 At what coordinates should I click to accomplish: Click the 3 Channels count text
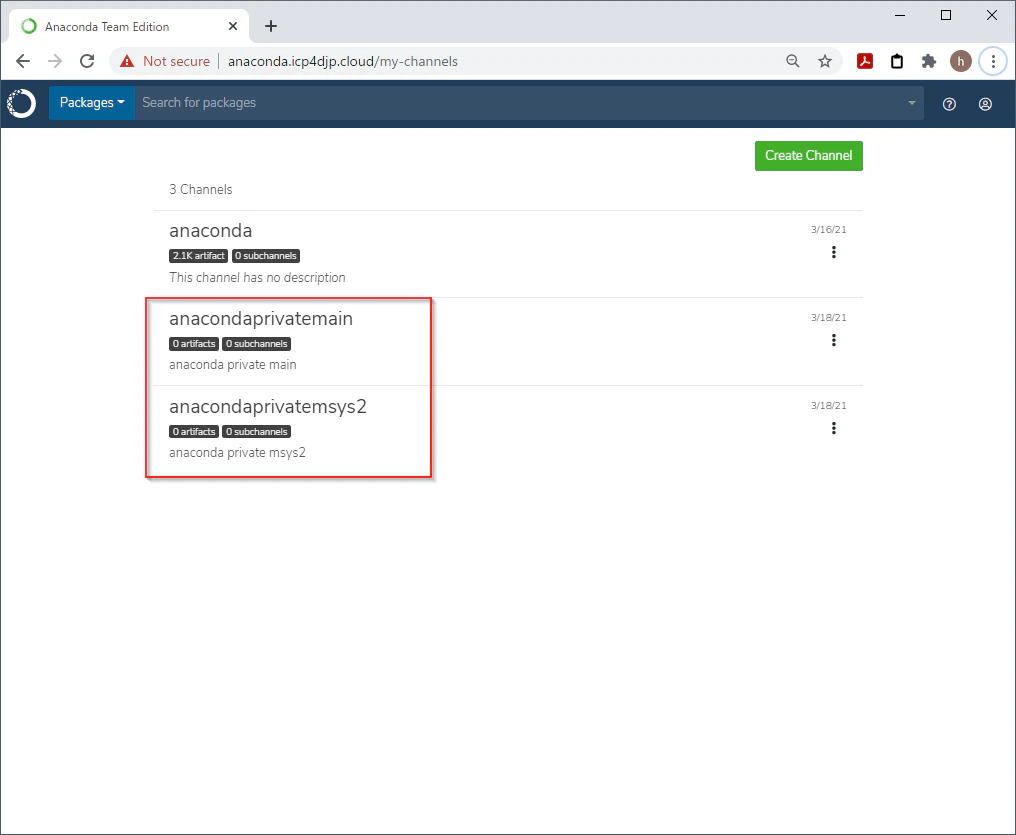coord(201,190)
